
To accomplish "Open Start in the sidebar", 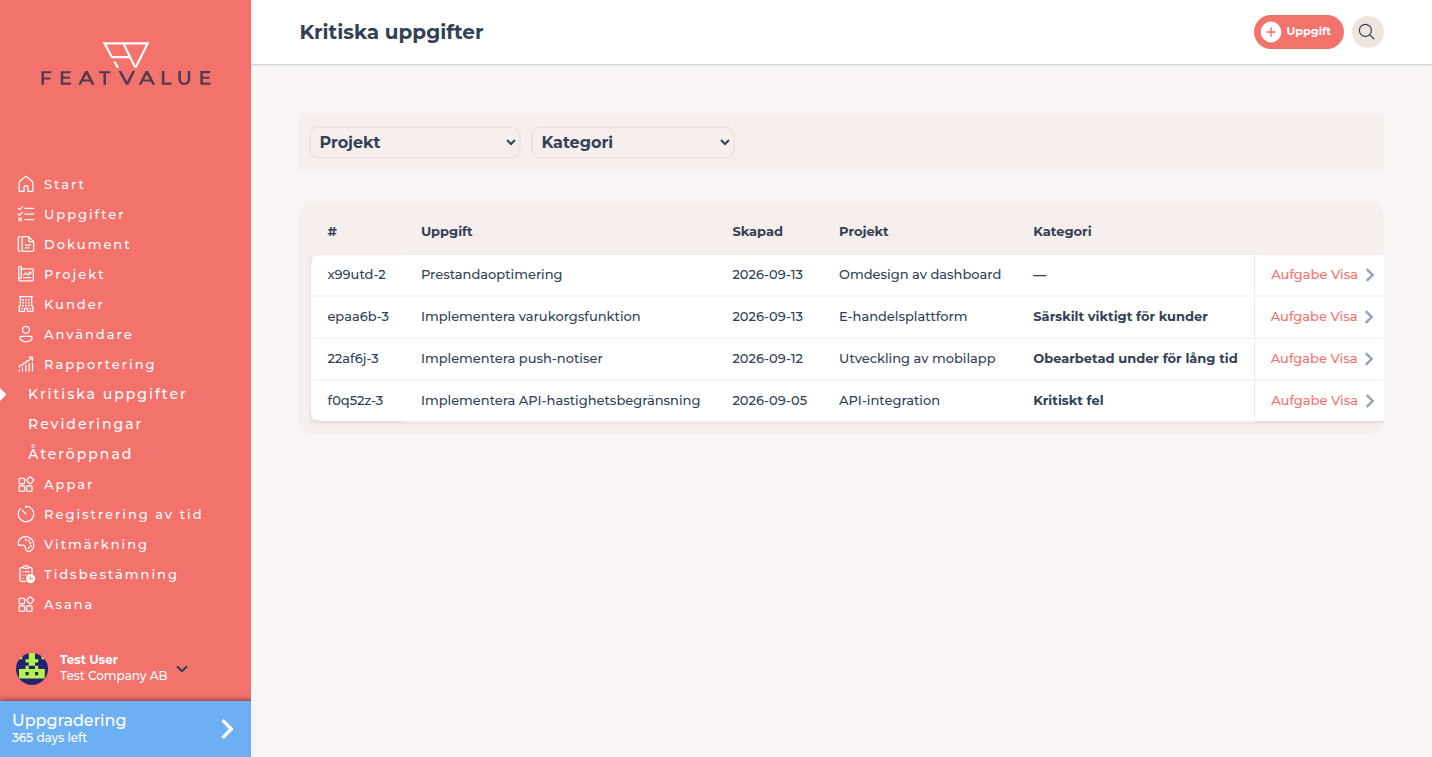I will click(64, 184).
